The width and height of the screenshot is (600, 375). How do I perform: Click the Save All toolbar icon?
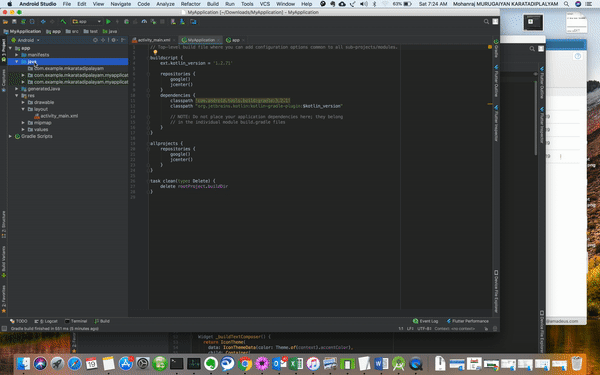point(14,22)
